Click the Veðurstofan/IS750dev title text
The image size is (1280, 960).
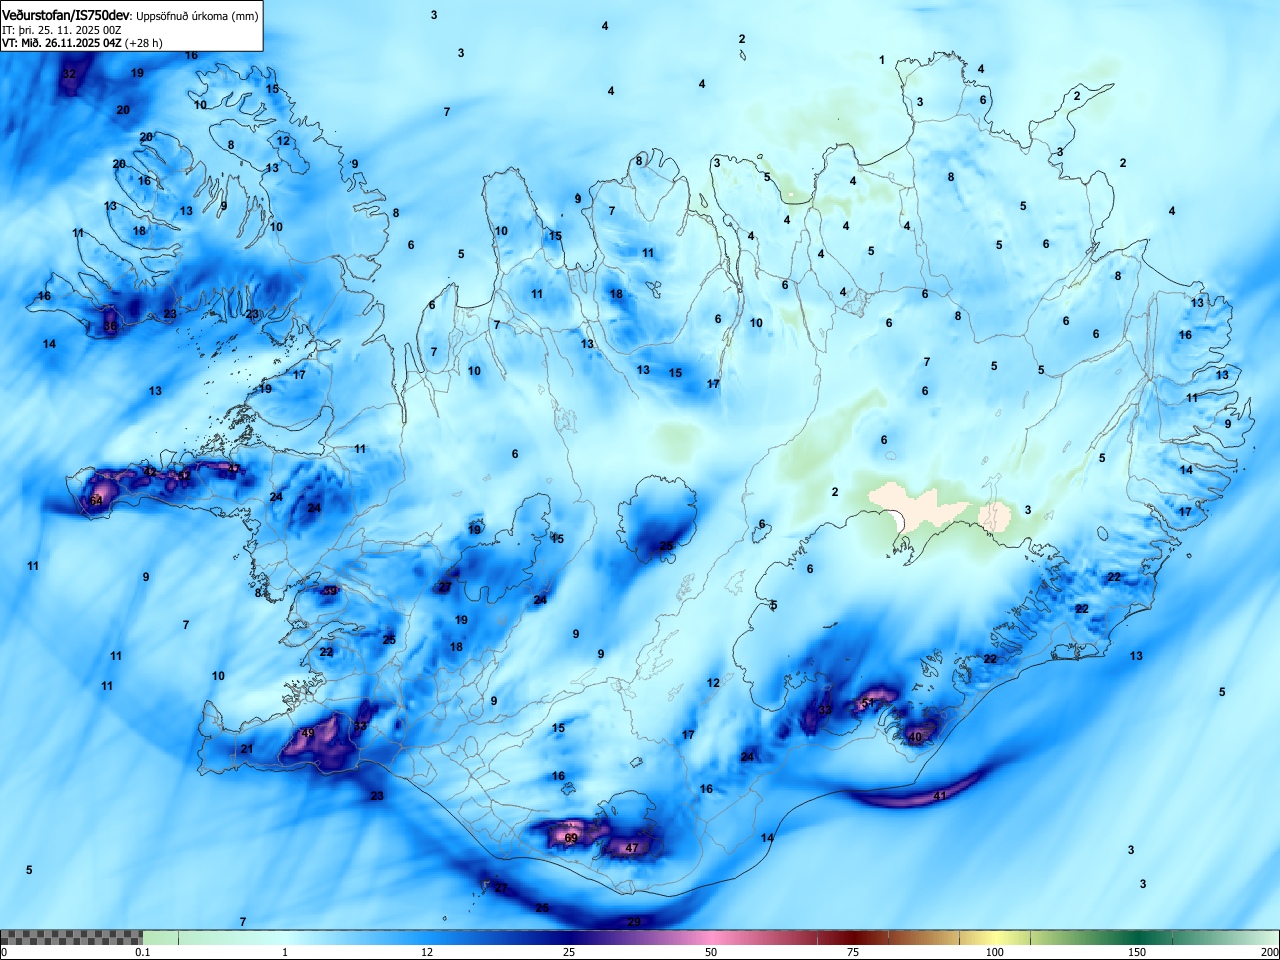click(x=66, y=16)
